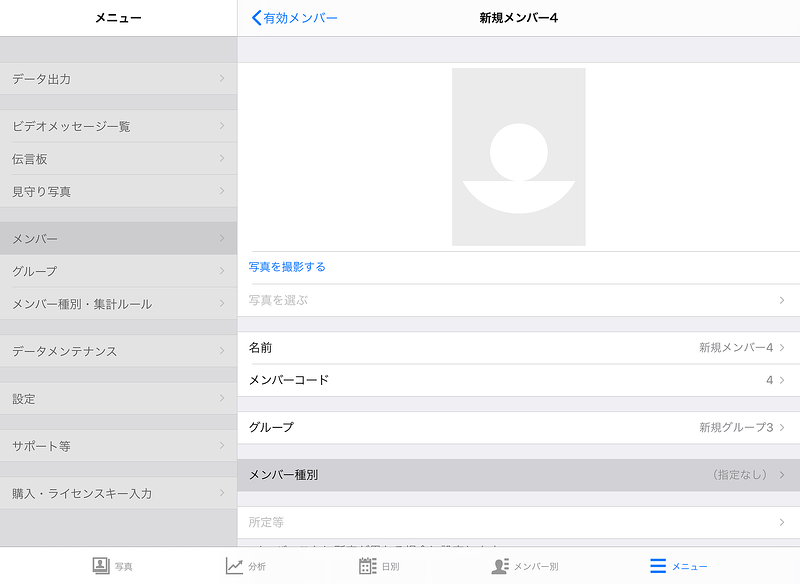Select 見守り写真 in the sidebar
Image resolution: width=800 pixels, height=584 pixels.
[118, 191]
